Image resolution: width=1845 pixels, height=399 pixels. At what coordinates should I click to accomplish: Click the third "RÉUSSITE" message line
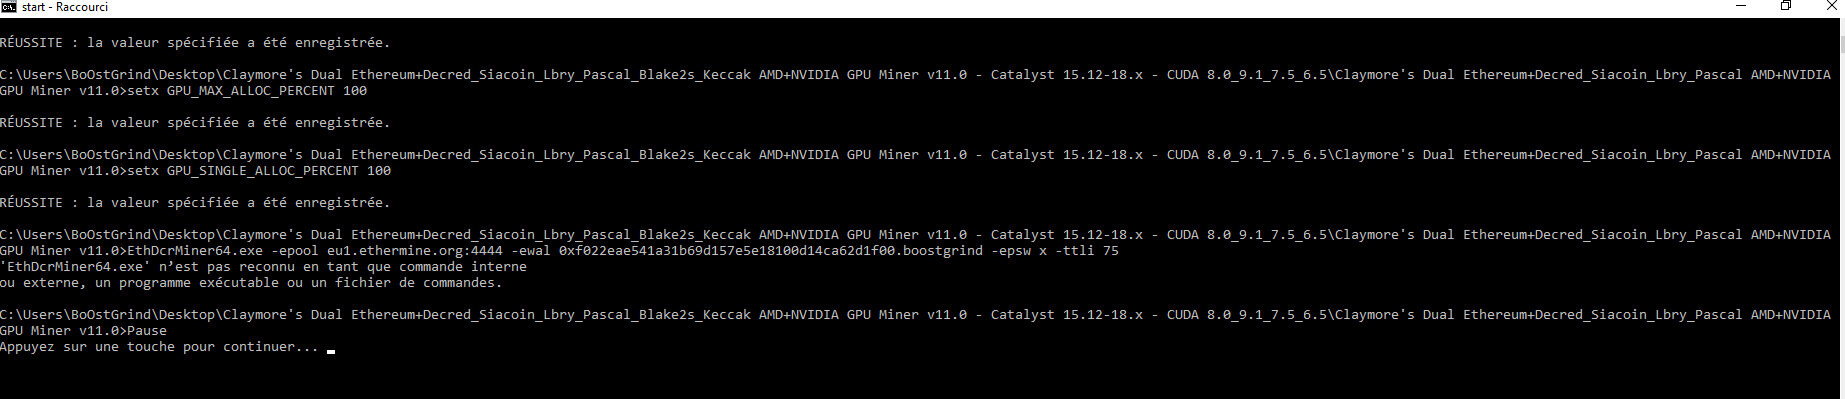195,203
